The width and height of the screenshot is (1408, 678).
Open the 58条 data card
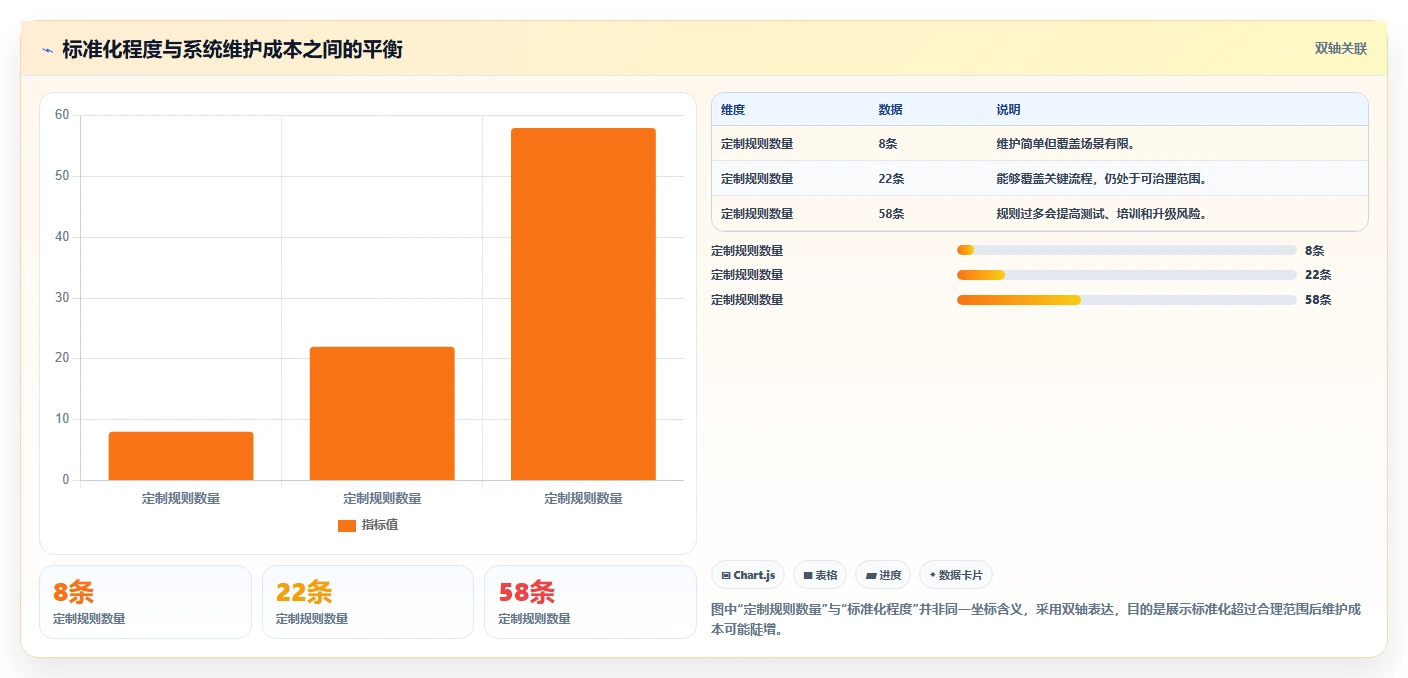590,602
